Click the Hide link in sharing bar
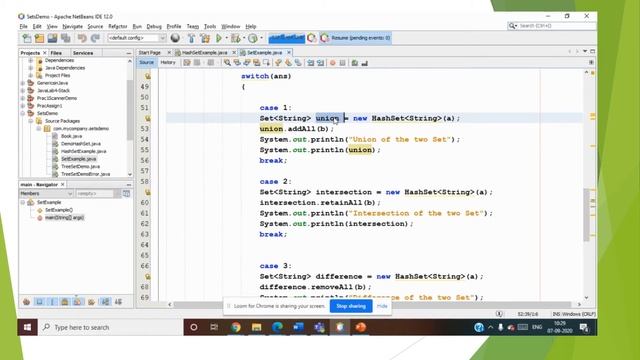Image resolution: width=640 pixels, height=360 pixels. tap(382, 306)
